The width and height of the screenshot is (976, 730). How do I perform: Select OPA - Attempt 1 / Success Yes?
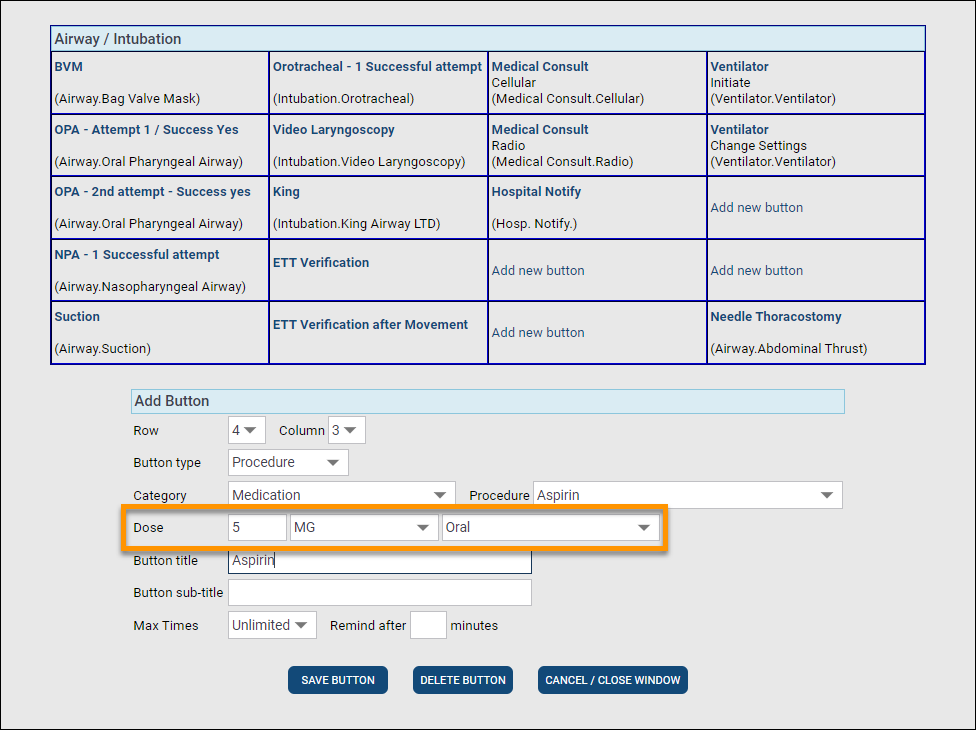point(160,145)
